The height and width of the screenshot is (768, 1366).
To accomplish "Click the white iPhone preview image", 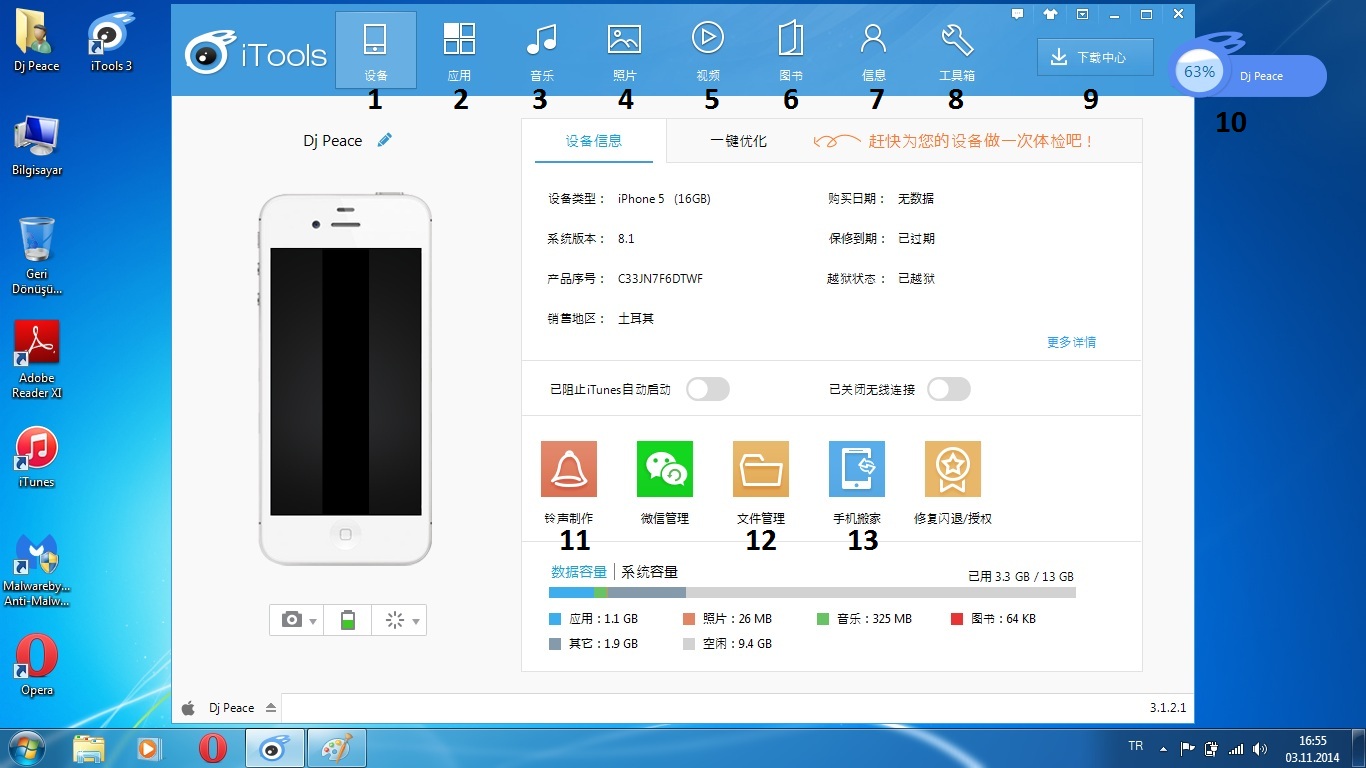I will click(x=345, y=380).
